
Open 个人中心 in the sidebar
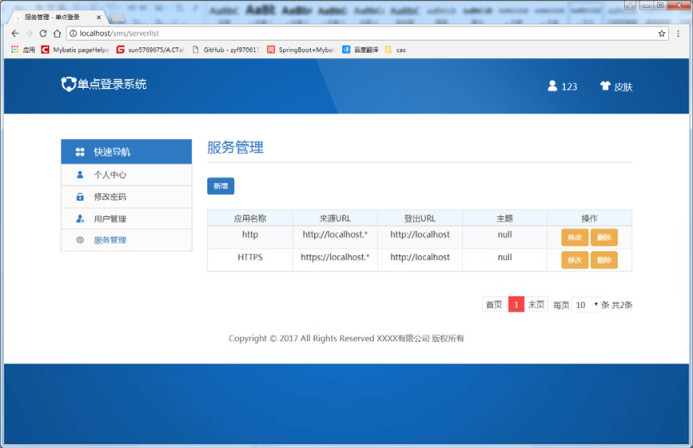110,175
